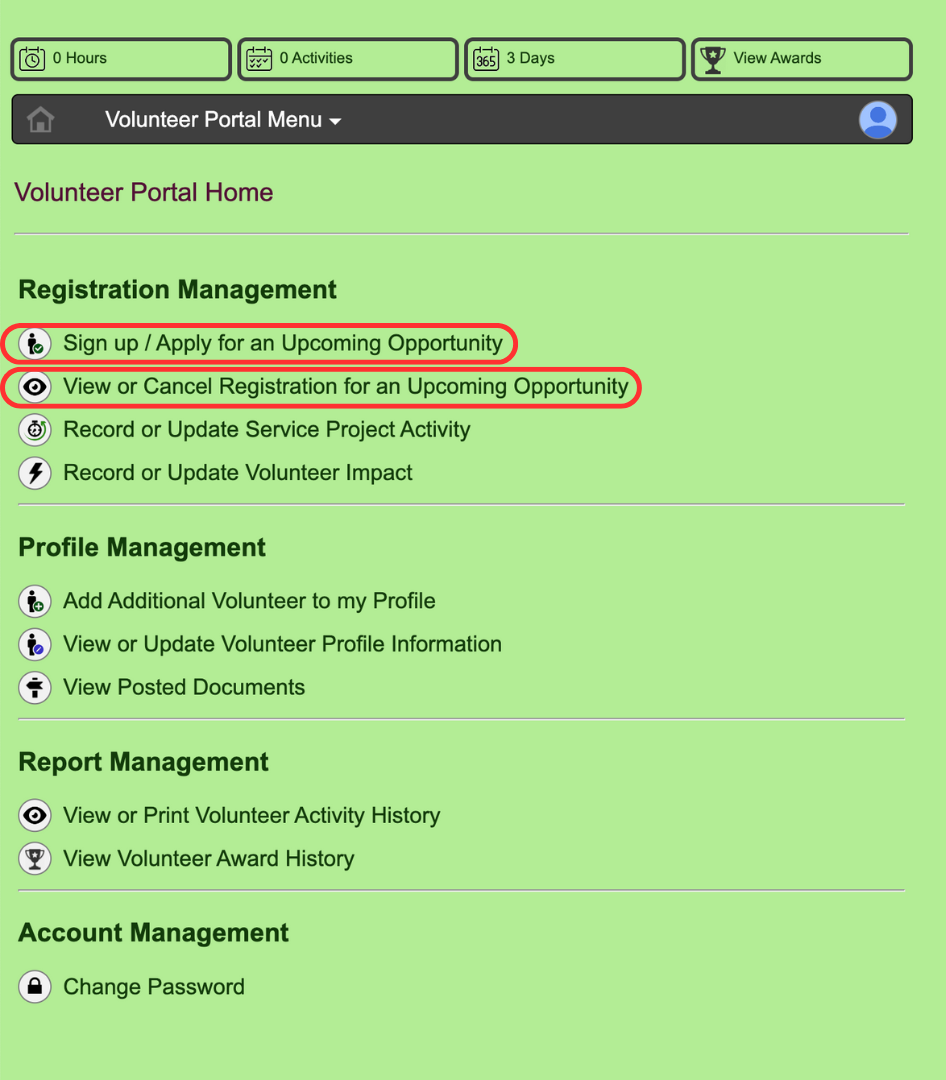Open Record or Update Volunteer Impact link

(x=238, y=473)
